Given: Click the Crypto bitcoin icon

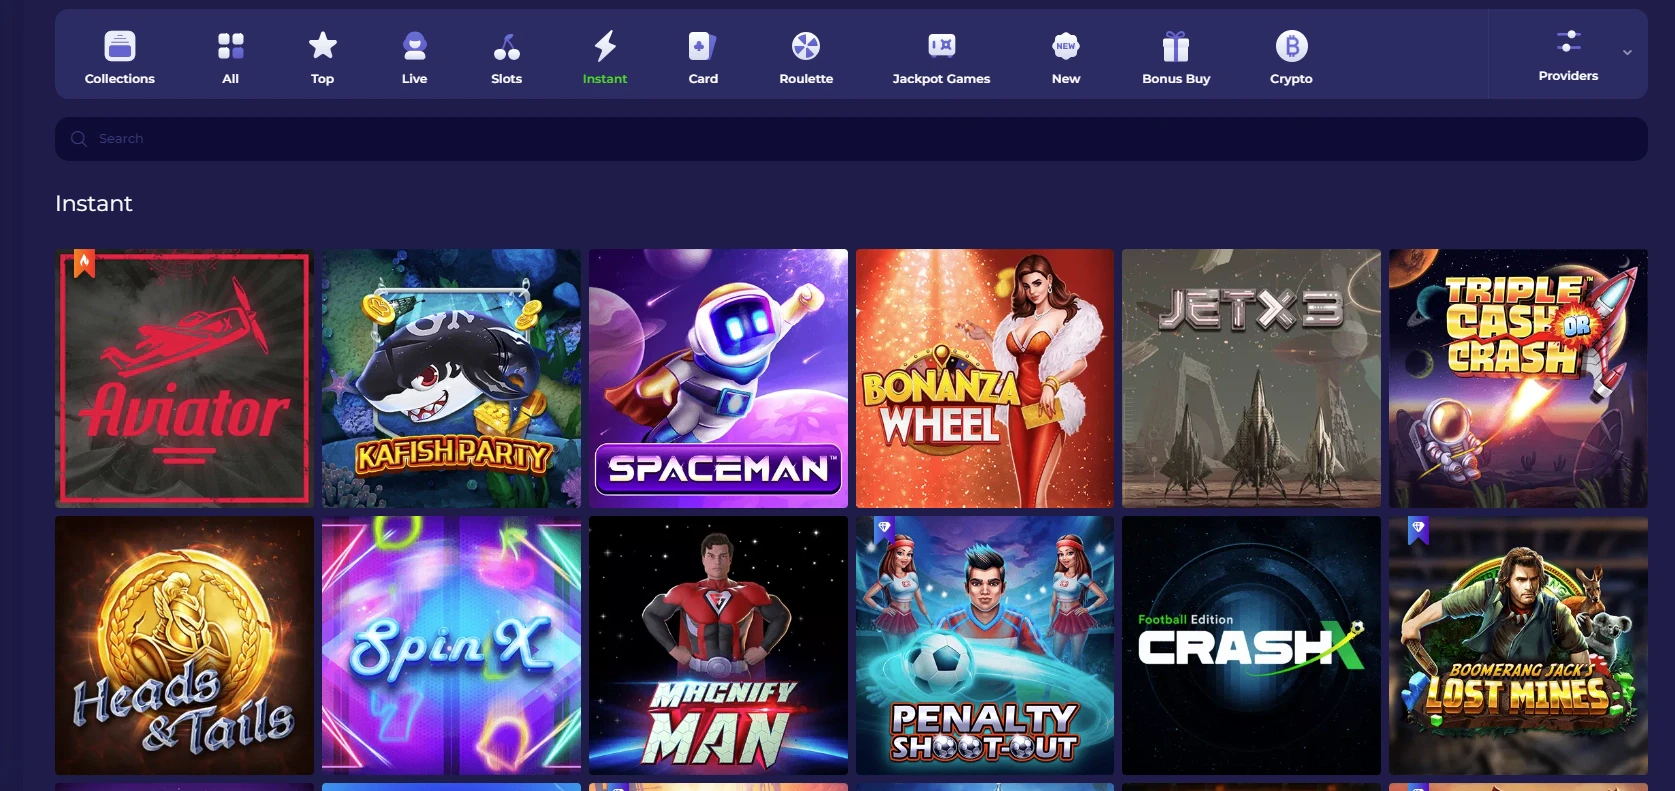Looking at the screenshot, I should click(1291, 46).
